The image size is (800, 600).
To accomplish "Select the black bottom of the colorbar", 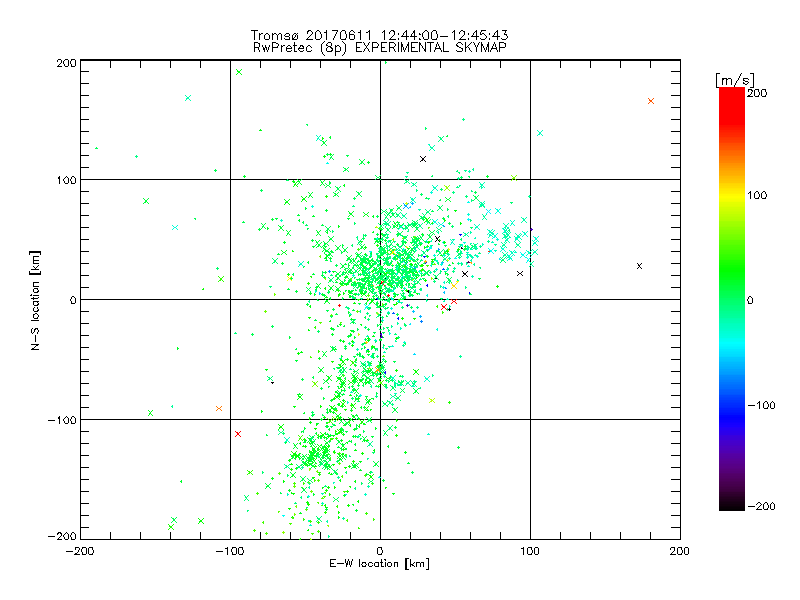I will 732,505.
